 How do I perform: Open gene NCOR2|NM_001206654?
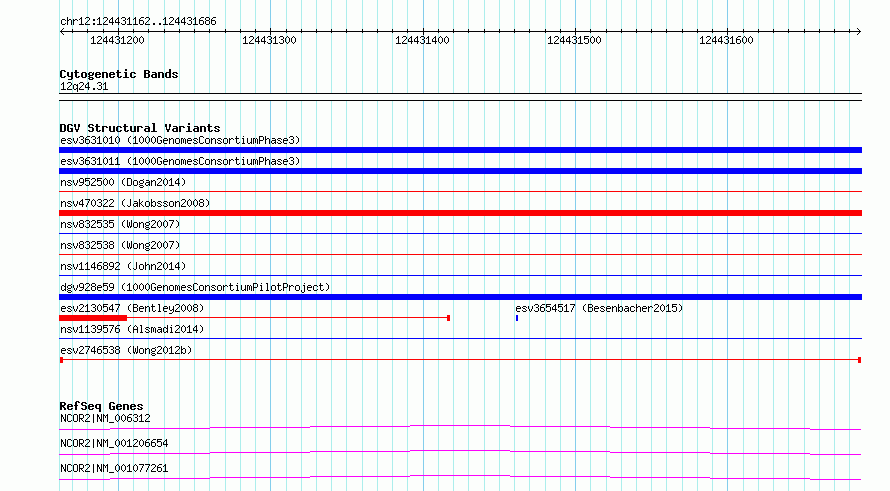(x=114, y=443)
